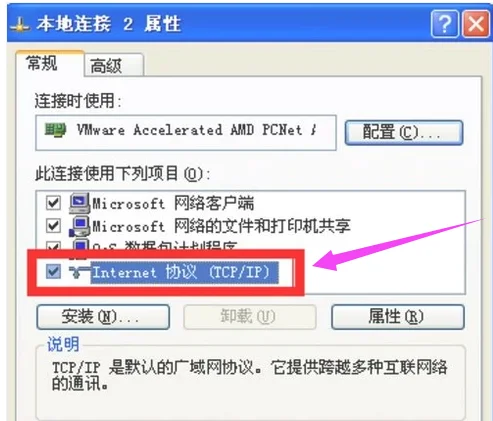
Task: Toggle 网络的文件和打印机共享 checkbox
Action: tap(53, 226)
